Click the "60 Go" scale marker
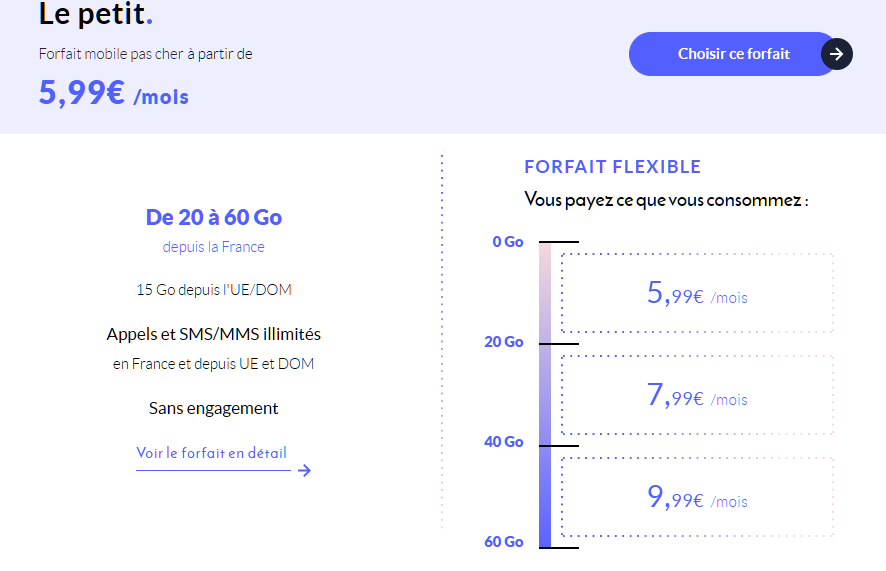The image size is (886, 571). 504,542
